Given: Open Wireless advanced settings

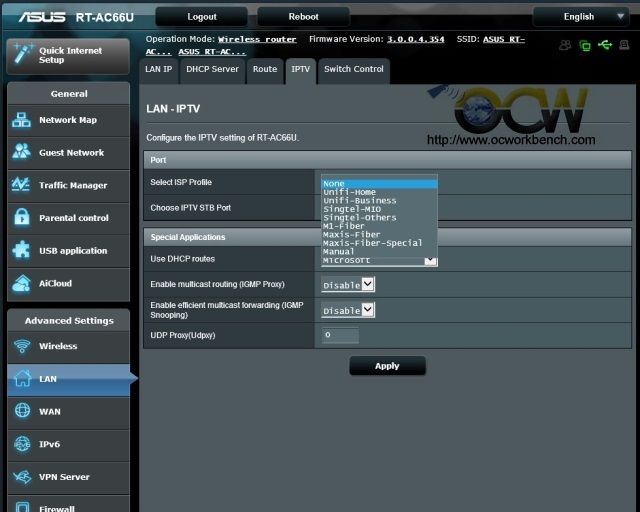Looking at the screenshot, I should [x=69, y=347].
